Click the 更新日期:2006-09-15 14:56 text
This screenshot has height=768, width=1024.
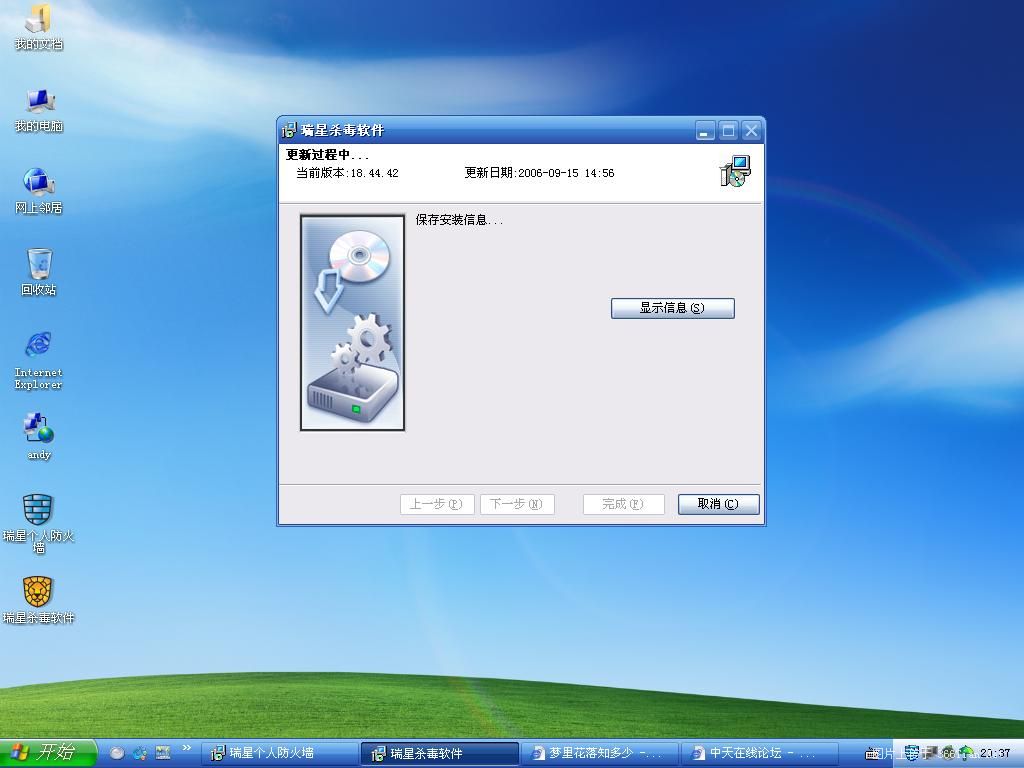pos(539,173)
